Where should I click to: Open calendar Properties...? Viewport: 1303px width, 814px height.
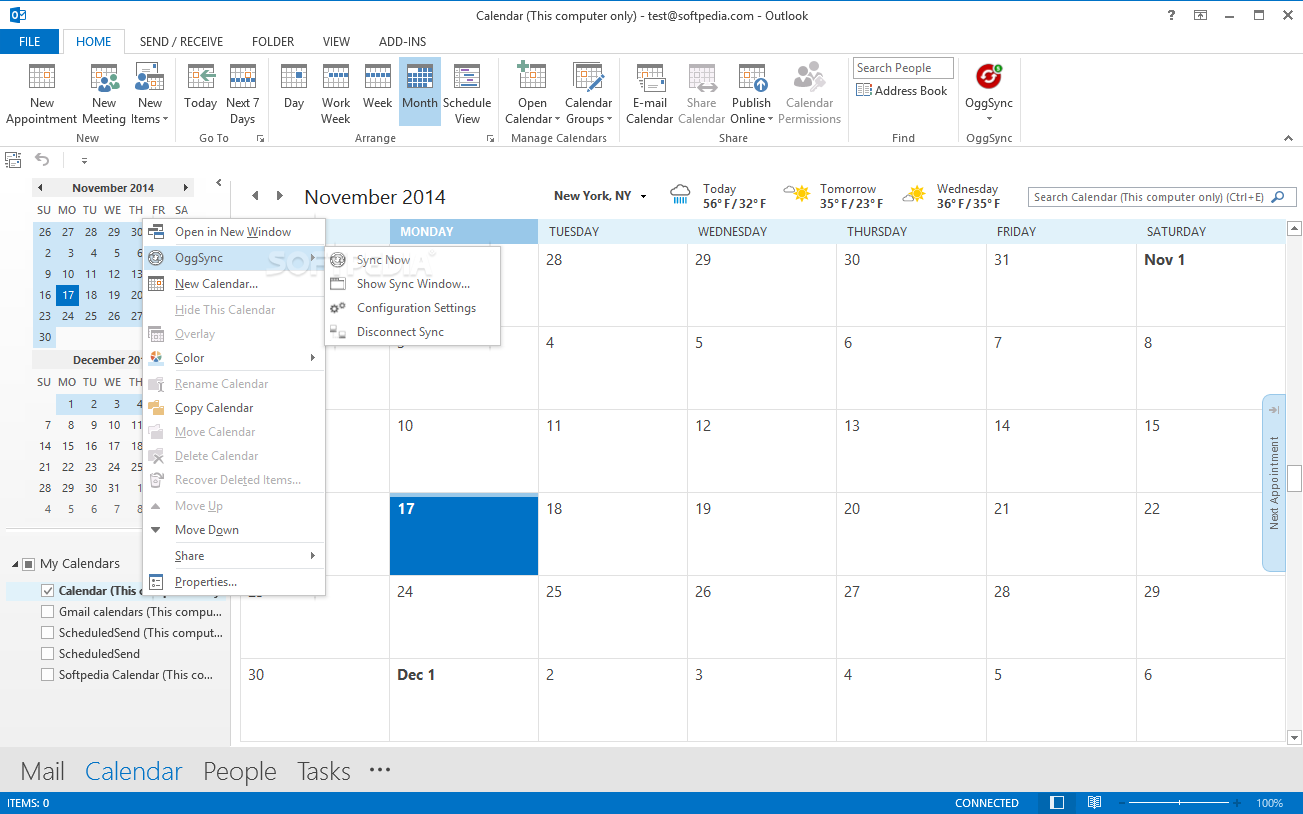pyautogui.click(x=234, y=582)
